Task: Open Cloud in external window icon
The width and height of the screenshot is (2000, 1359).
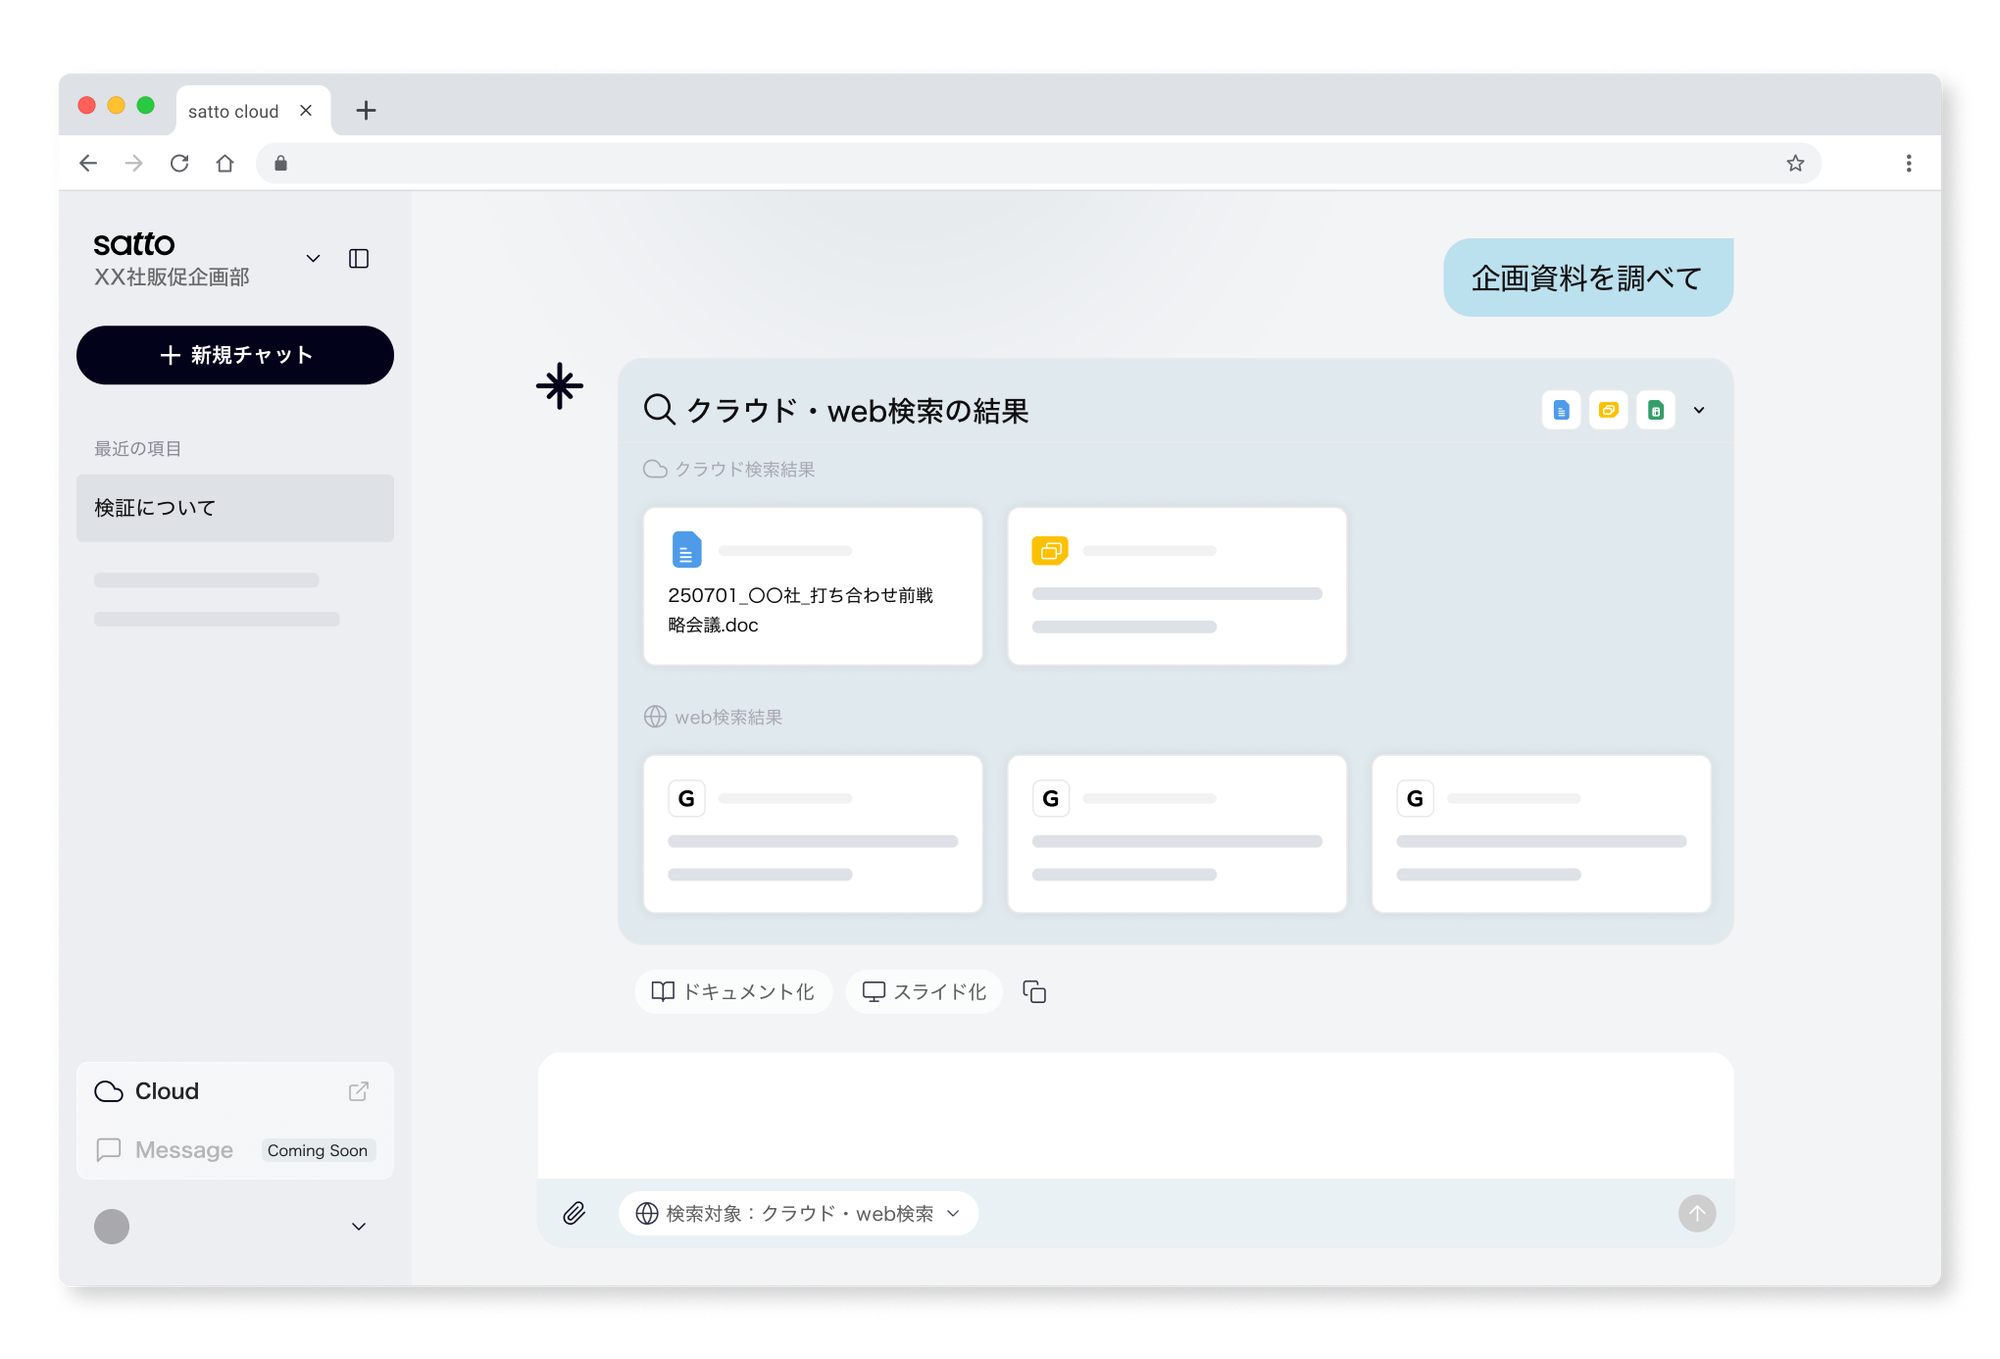Action: pos(358,1091)
